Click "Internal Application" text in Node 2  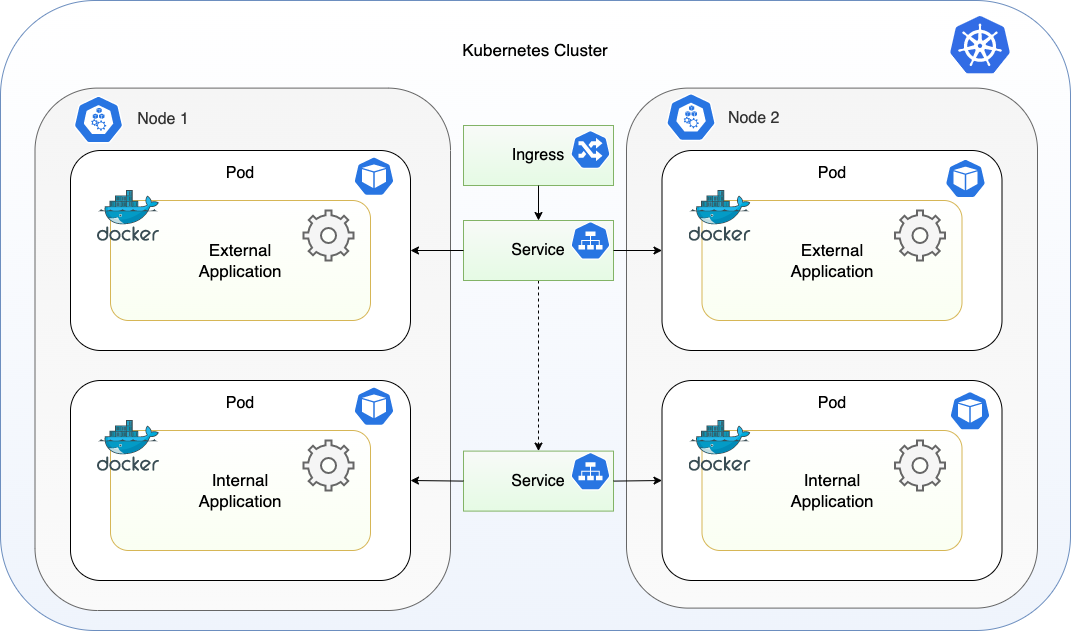tap(832, 491)
